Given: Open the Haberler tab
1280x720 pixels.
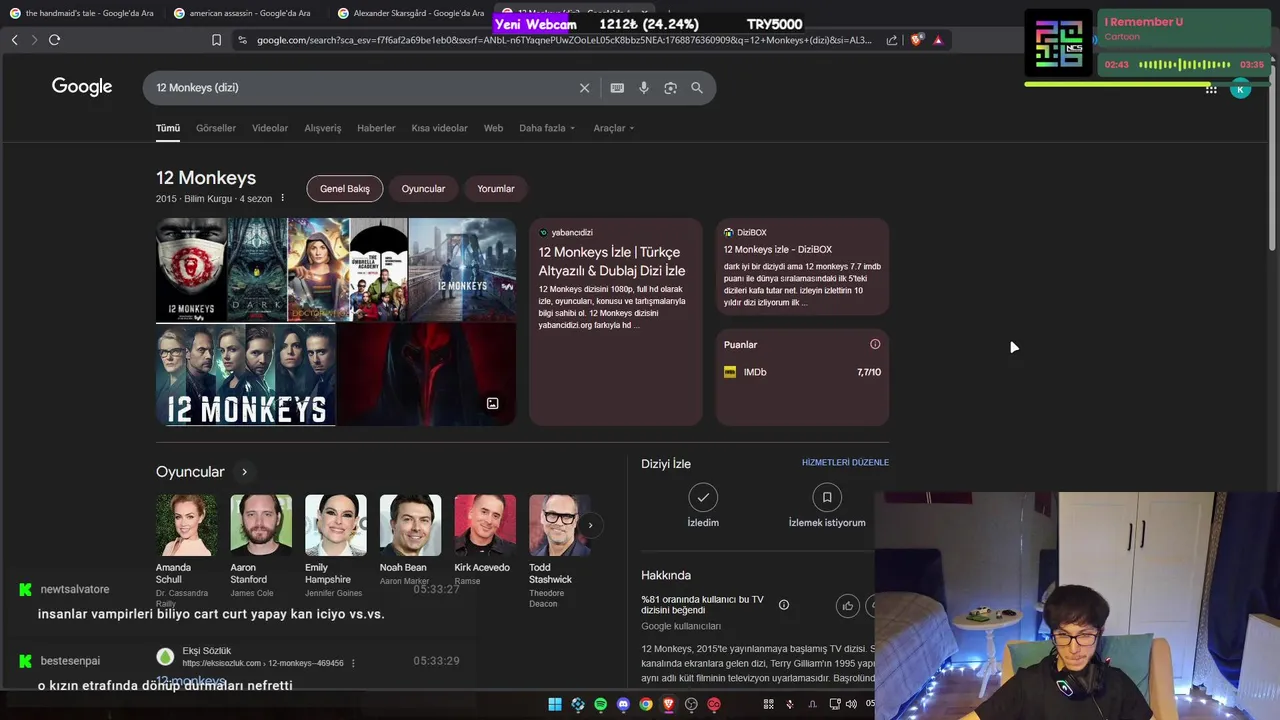Looking at the screenshot, I should coord(376,128).
